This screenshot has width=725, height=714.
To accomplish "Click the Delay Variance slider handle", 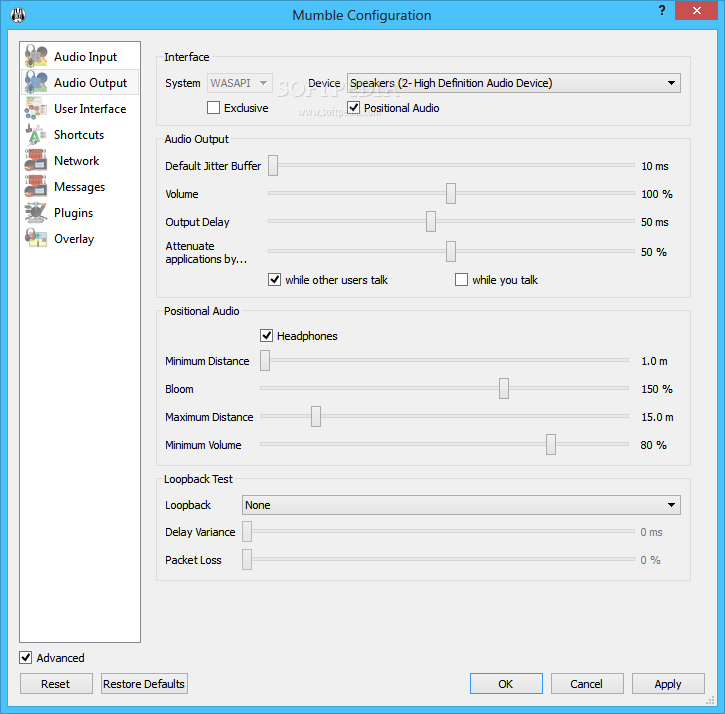I will click(247, 532).
